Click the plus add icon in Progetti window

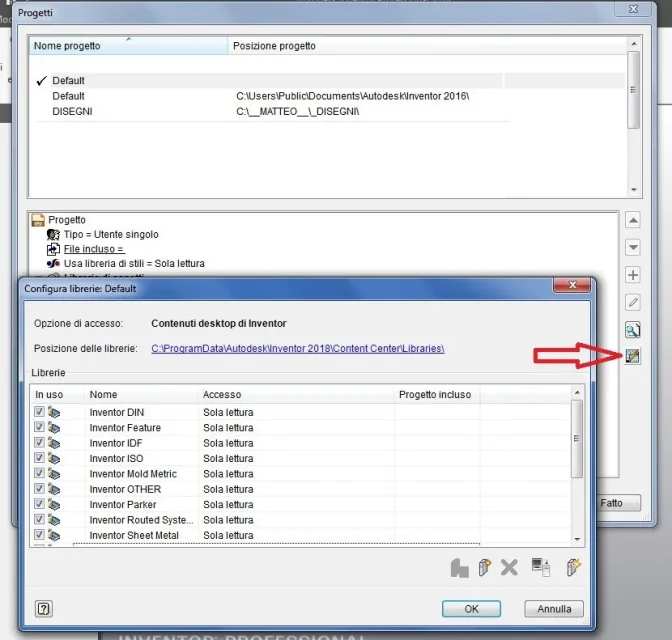(x=633, y=275)
